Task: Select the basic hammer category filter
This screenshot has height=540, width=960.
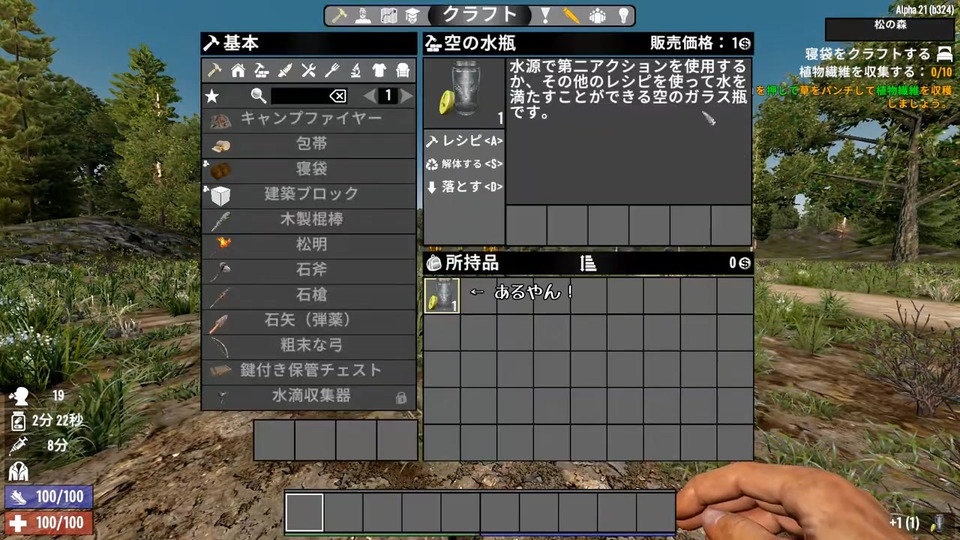Action: pyautogui.click(x=214, y=70)
